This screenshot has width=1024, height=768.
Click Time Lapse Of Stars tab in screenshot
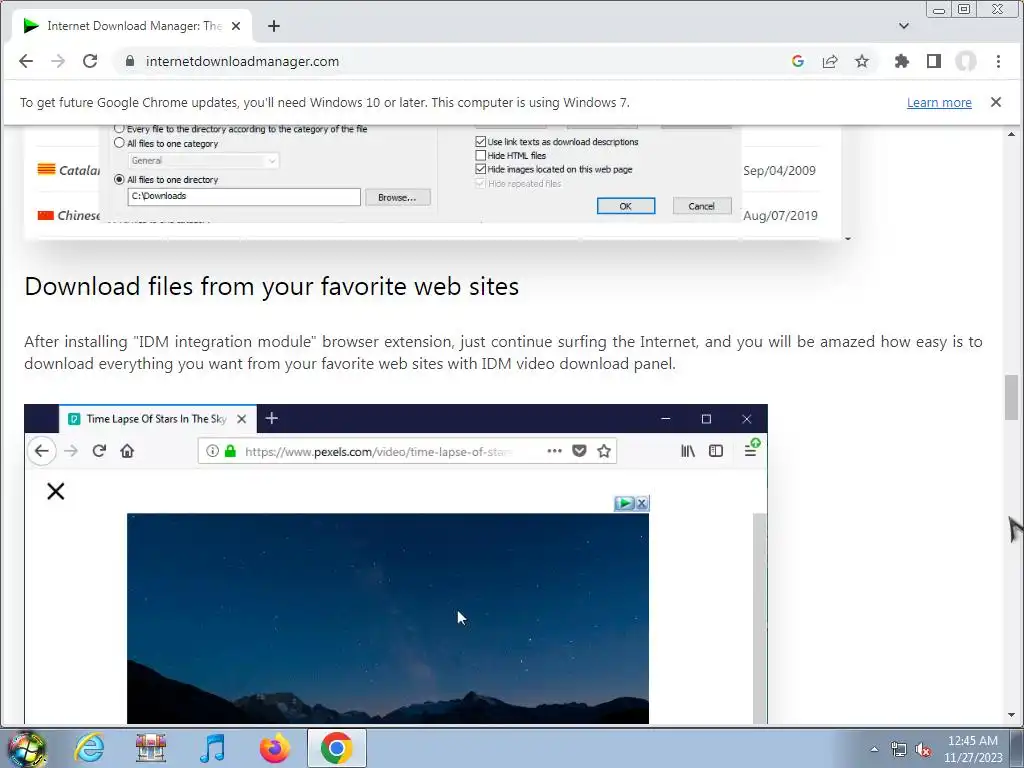(x=157, y=419)
